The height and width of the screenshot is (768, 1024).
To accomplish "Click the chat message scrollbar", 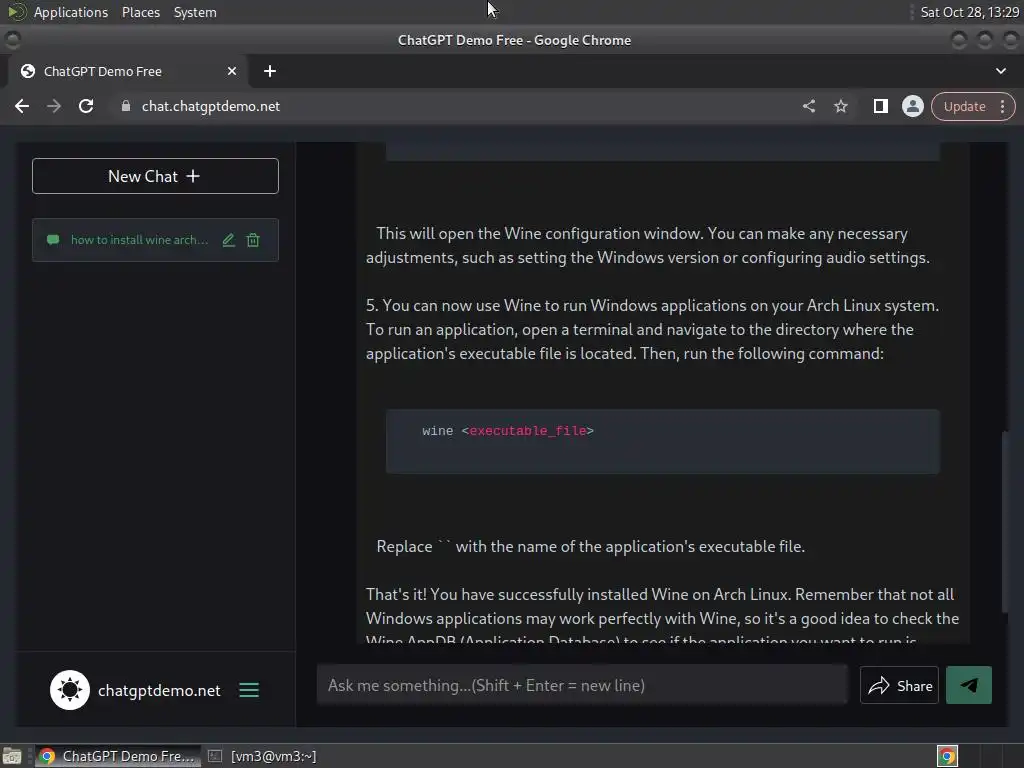I will pyautogui.click(x=1005, y=521).
